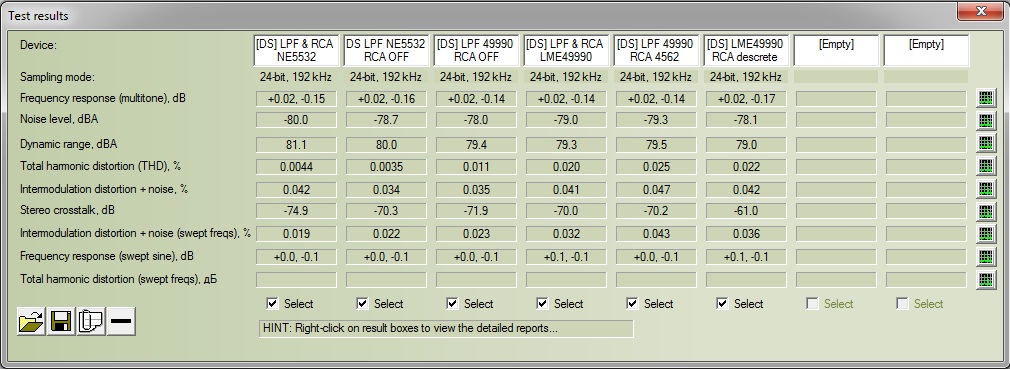Viewport: 1010px width, 370px height.
Task: Click device slot [DS] LPF 49990 RCA 4562
Action: (x=656, y=50)
